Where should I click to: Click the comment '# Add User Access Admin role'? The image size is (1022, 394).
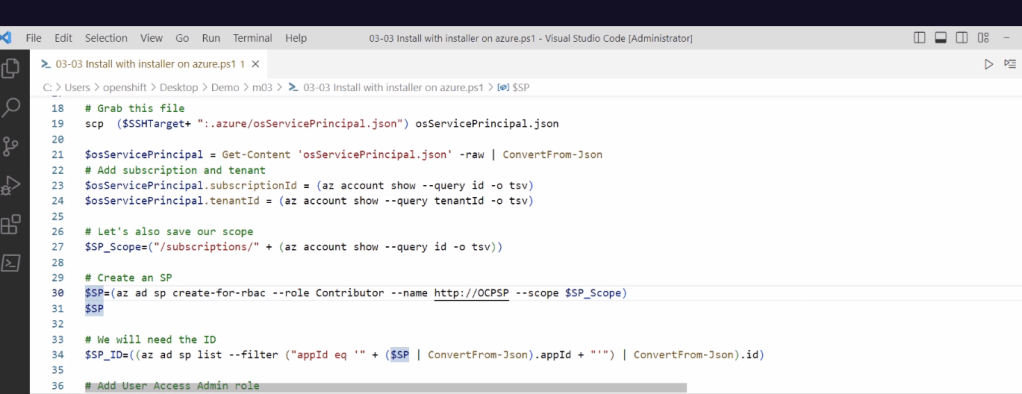172,386
